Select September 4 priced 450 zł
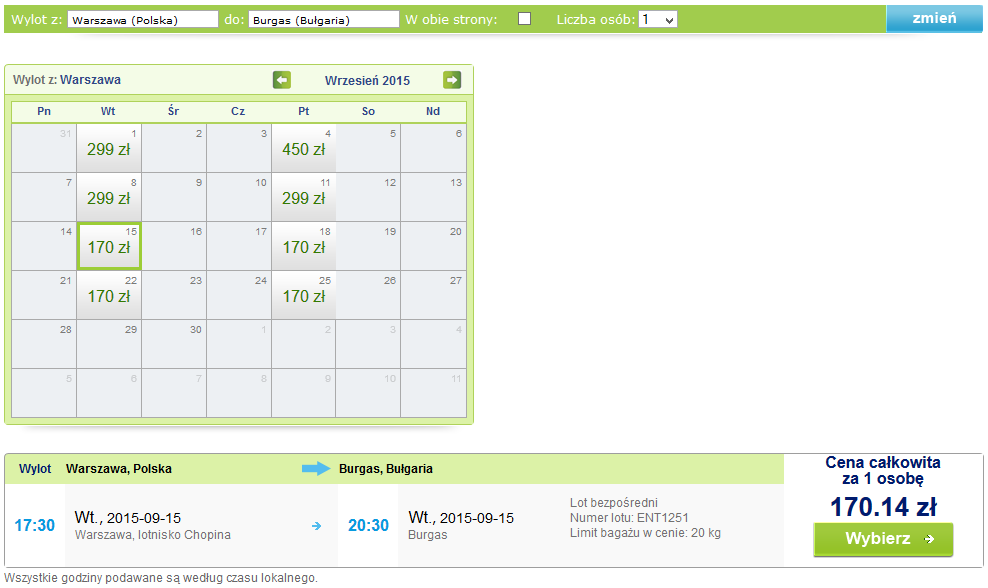This screenshot has width=988, height=588. [x=304, y=148]
